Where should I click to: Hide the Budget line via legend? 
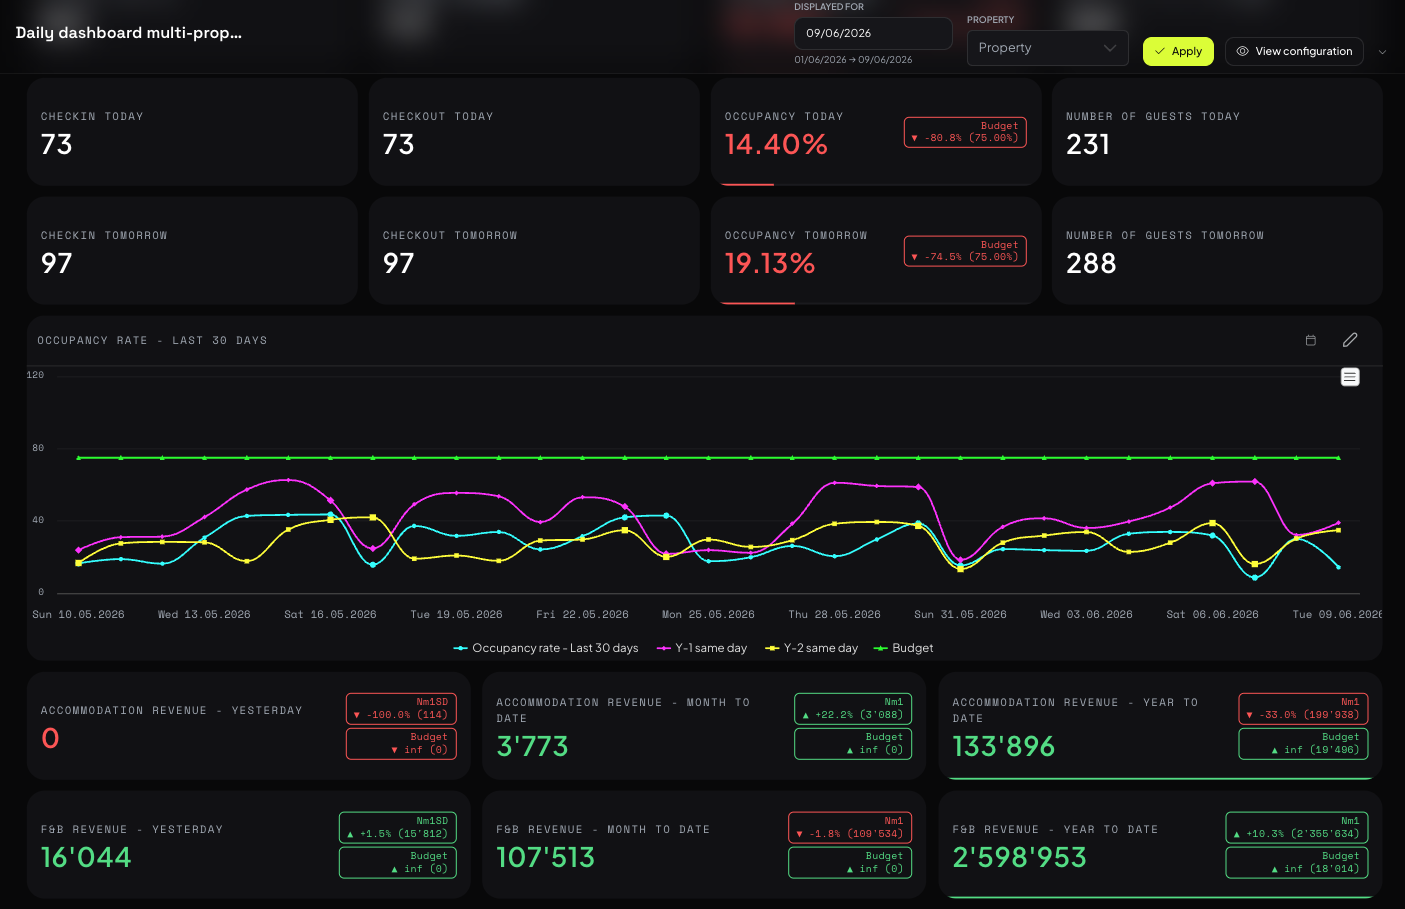903,648
